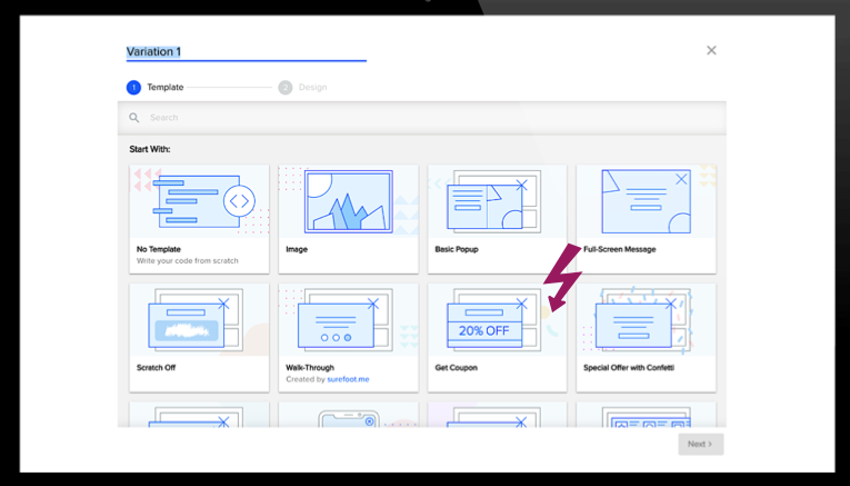
Task: Click the Get Coupon template label
Action: [456, 368]
